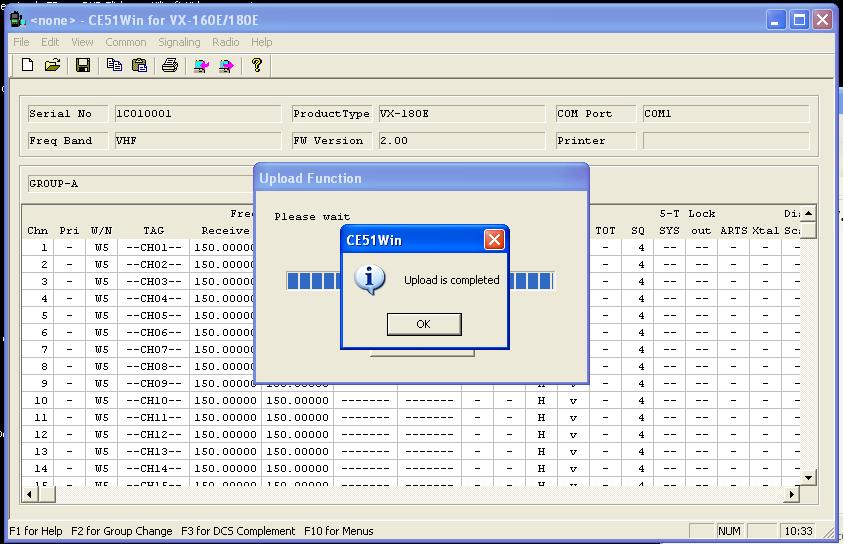Click the vertical scrollbar up arrow

pos(809,213)
